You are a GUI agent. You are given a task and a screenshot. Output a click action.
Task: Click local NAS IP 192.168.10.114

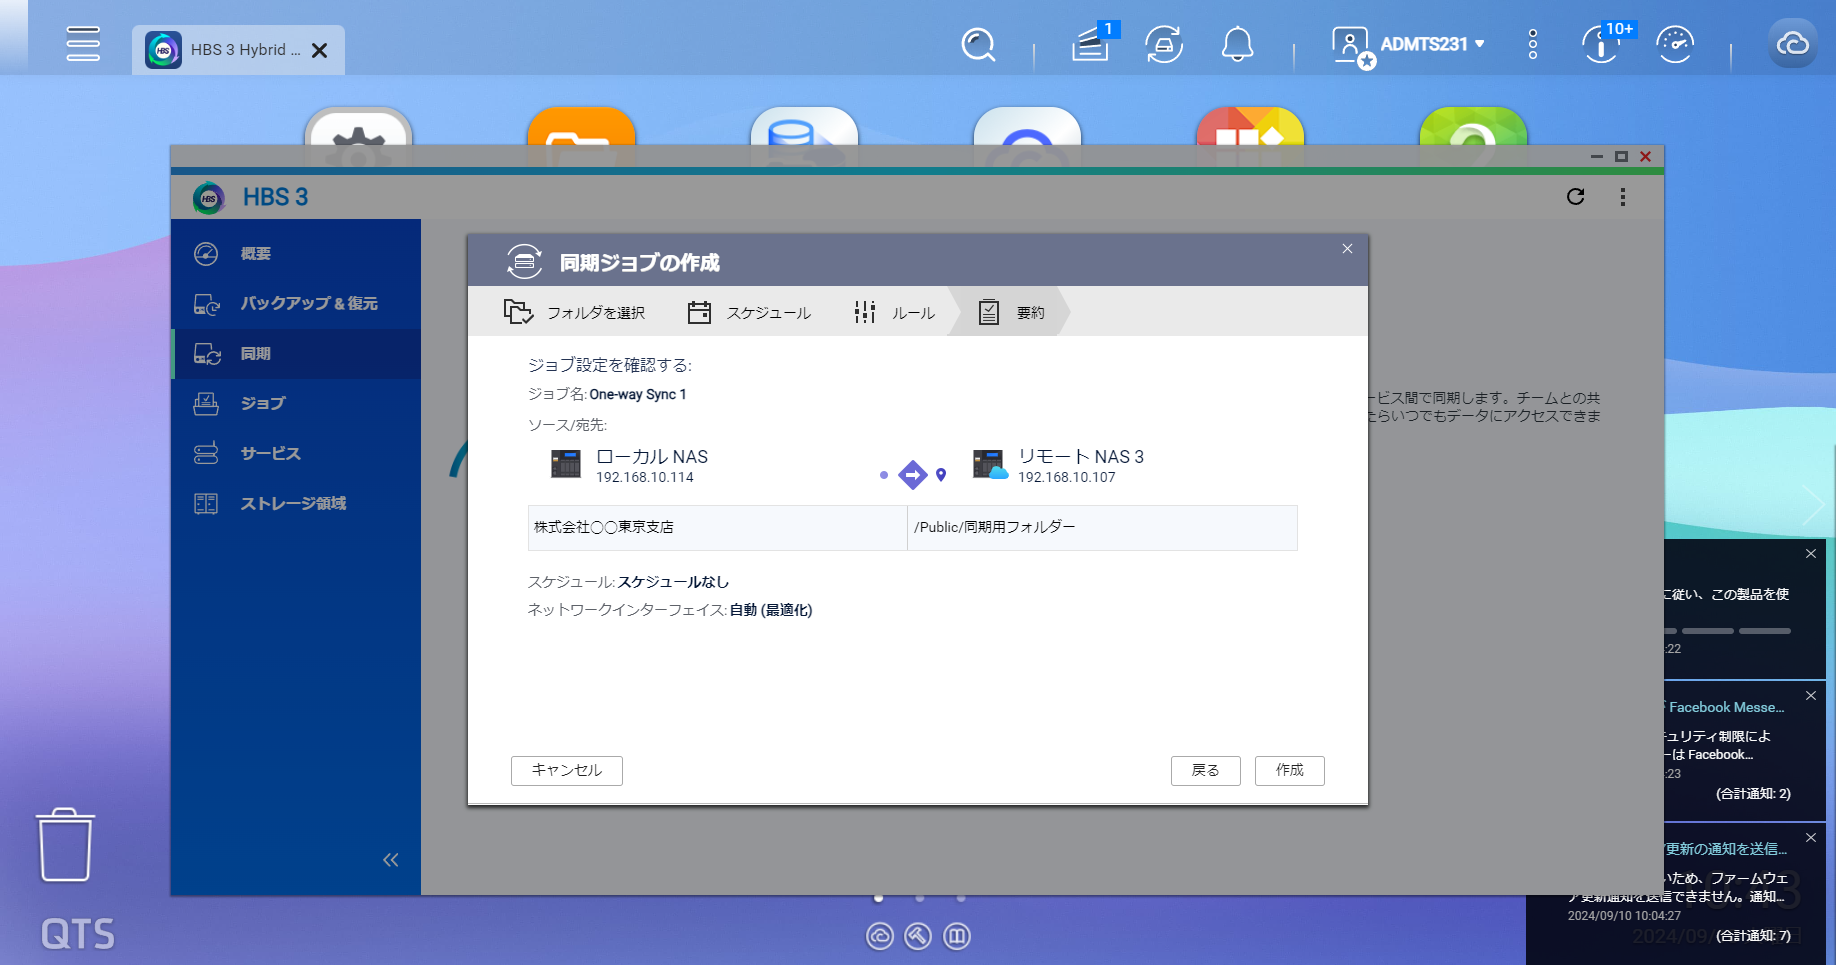click(645, 477)
